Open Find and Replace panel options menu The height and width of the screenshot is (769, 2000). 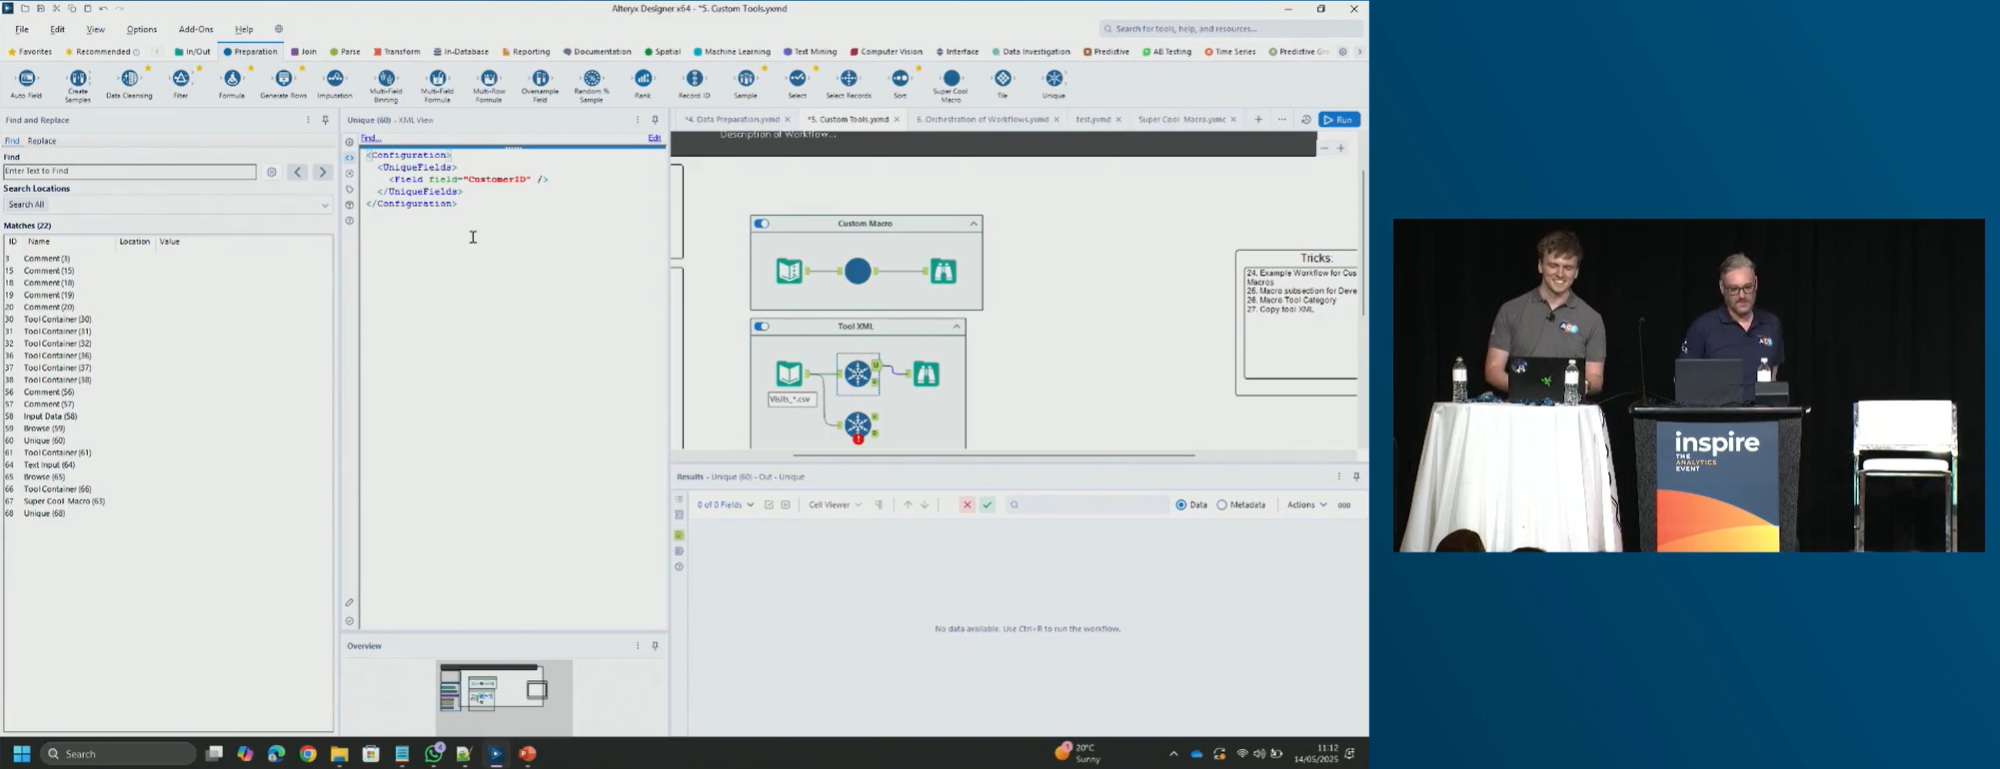(308, 120)
